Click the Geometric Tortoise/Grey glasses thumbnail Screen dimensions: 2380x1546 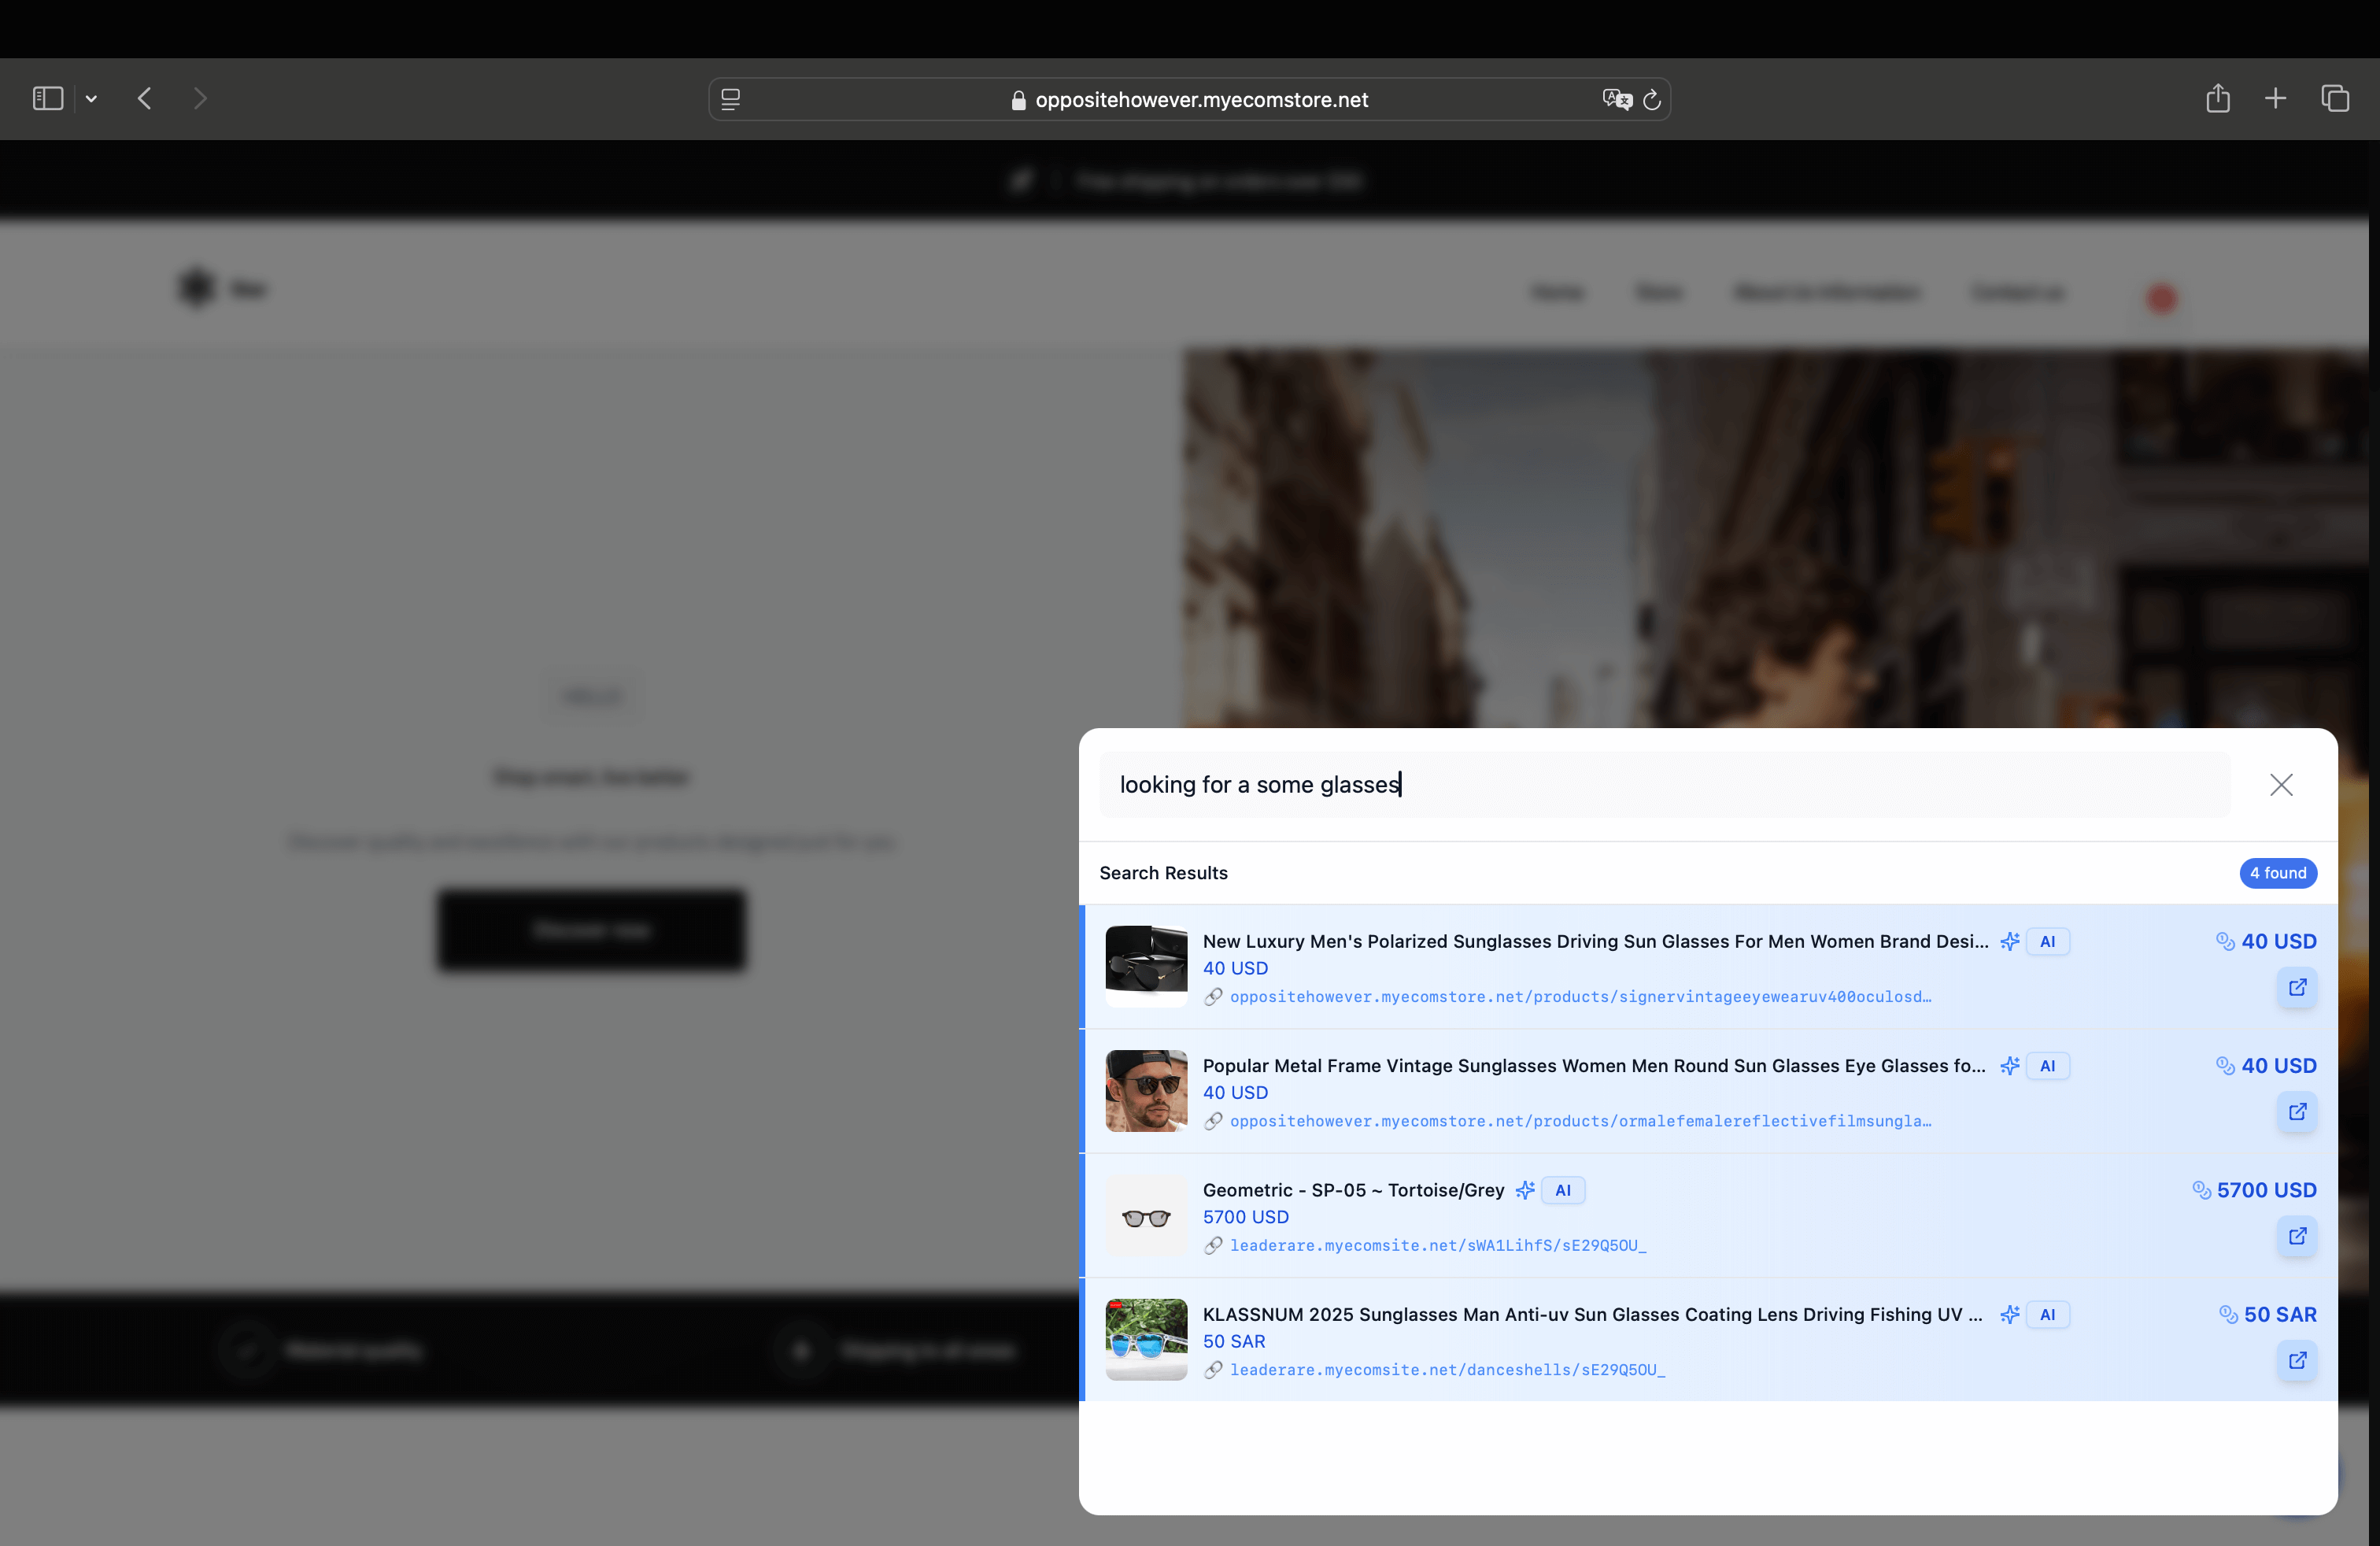pyautogui.click(x=1146, y=1216)
